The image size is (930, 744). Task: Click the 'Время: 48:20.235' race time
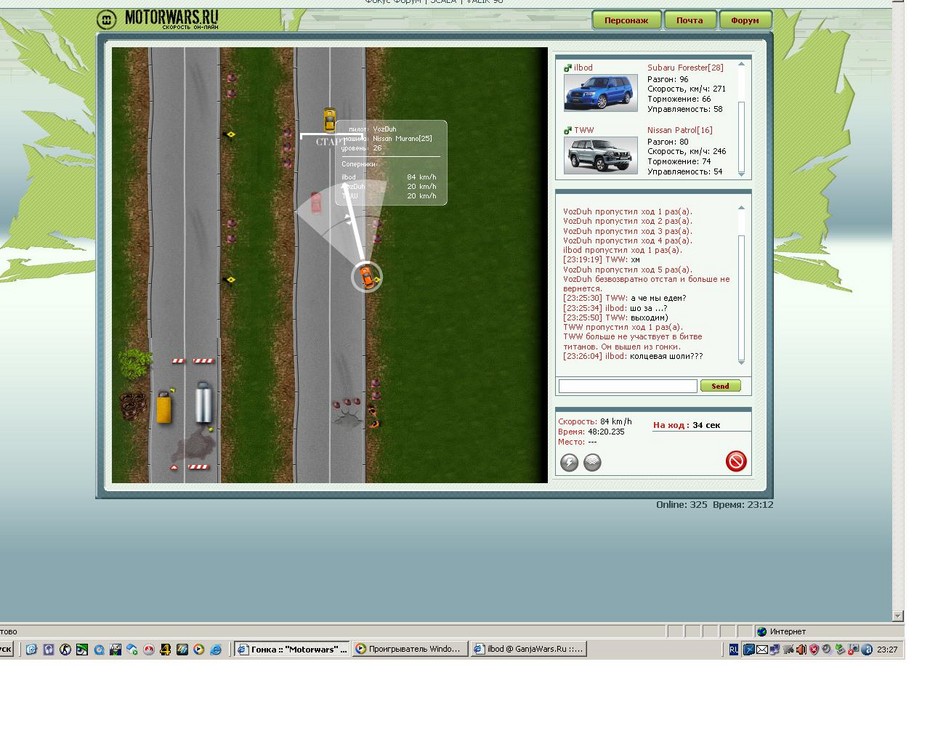click(x=591, y=431)
